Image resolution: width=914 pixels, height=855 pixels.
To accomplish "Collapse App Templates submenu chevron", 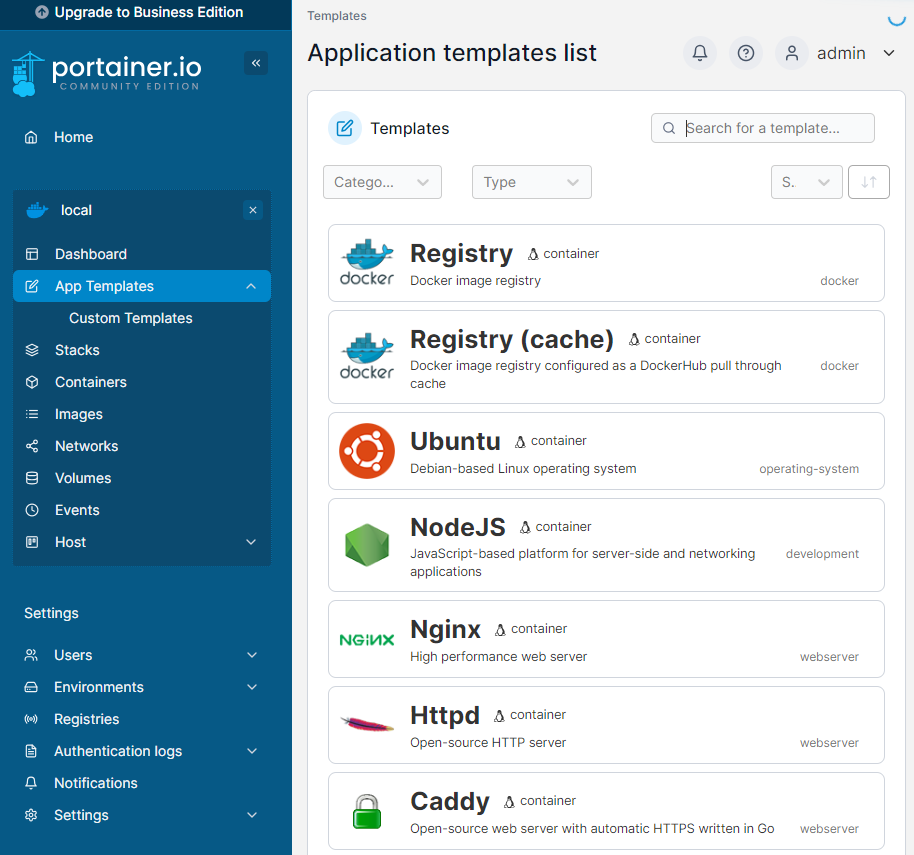I will coord(251,286).
